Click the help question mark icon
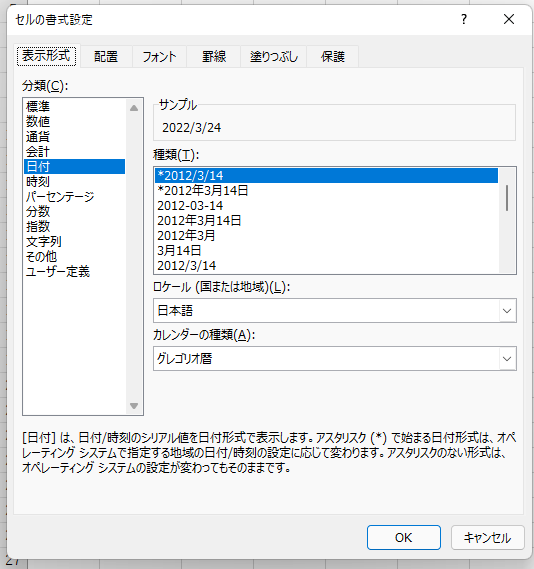The image size is (534, 569). click(464, 19)
